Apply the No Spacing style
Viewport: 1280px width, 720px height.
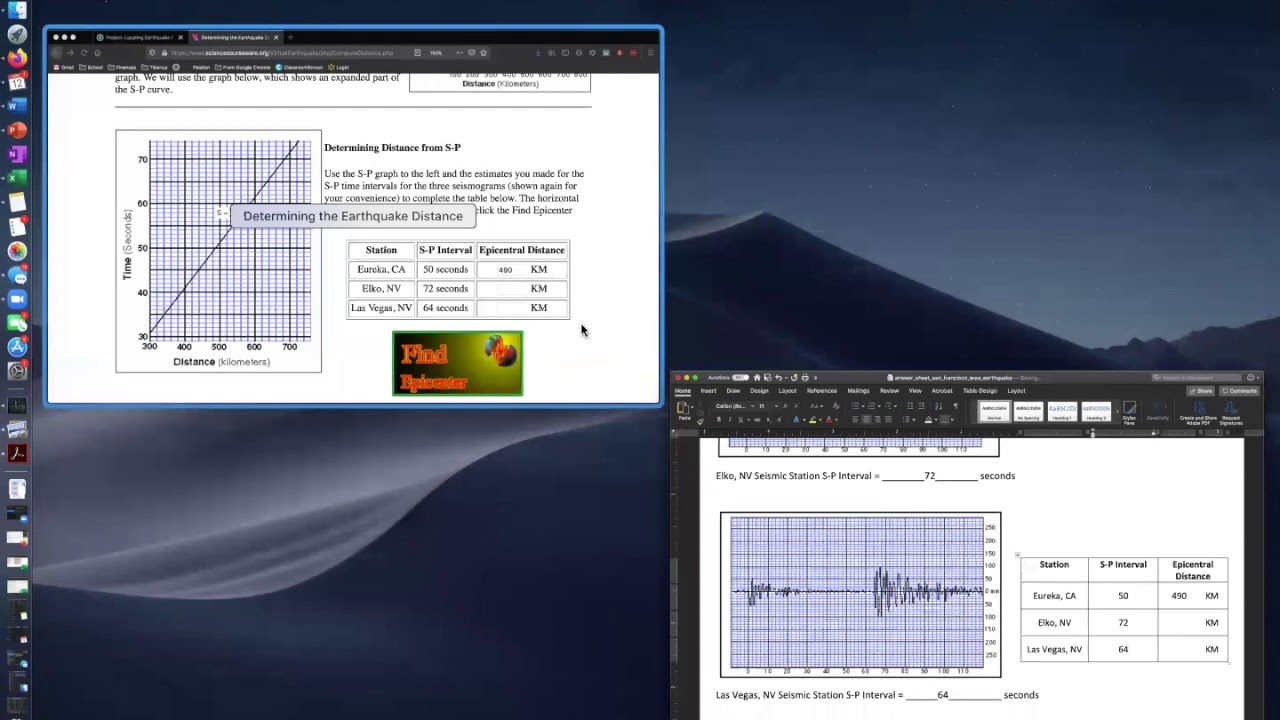1029,411
